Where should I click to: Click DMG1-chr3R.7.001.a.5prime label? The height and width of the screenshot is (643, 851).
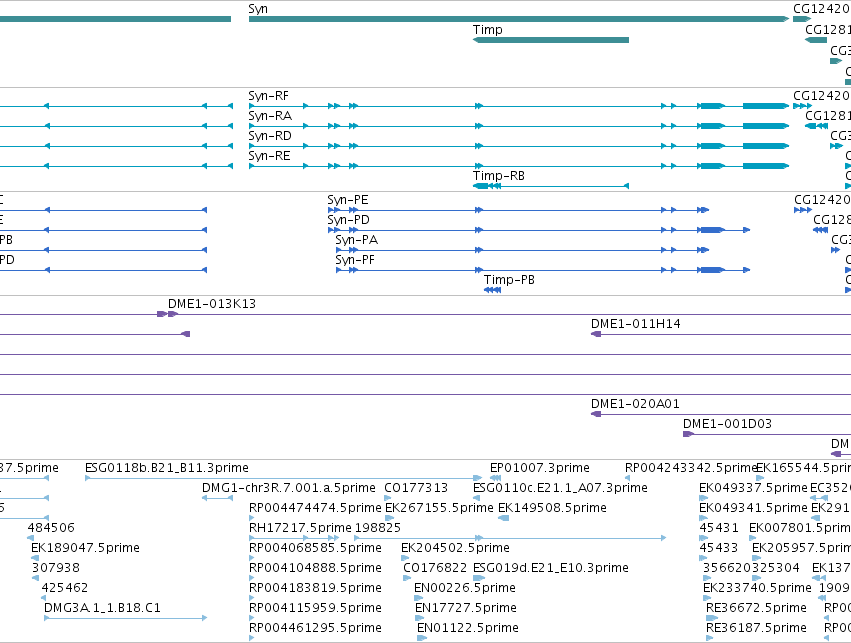click(x=289, y=488)
